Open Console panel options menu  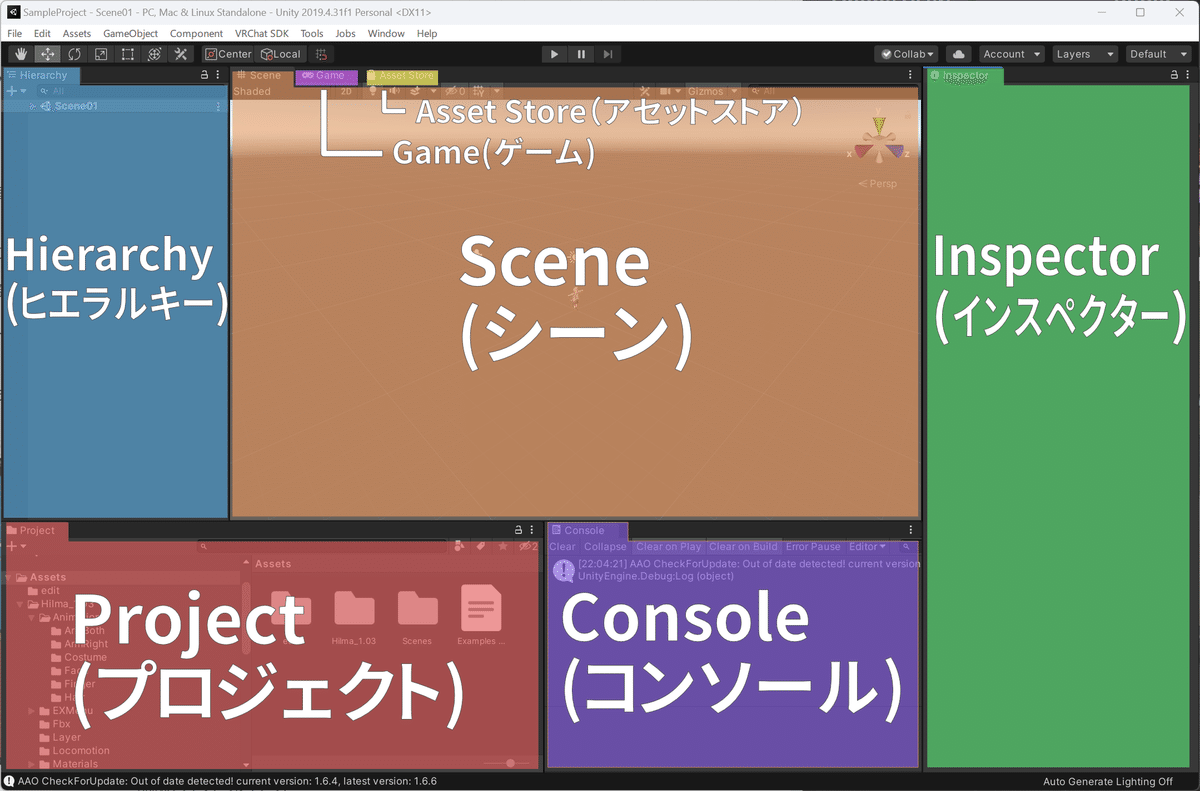click(x=910, y=530)
